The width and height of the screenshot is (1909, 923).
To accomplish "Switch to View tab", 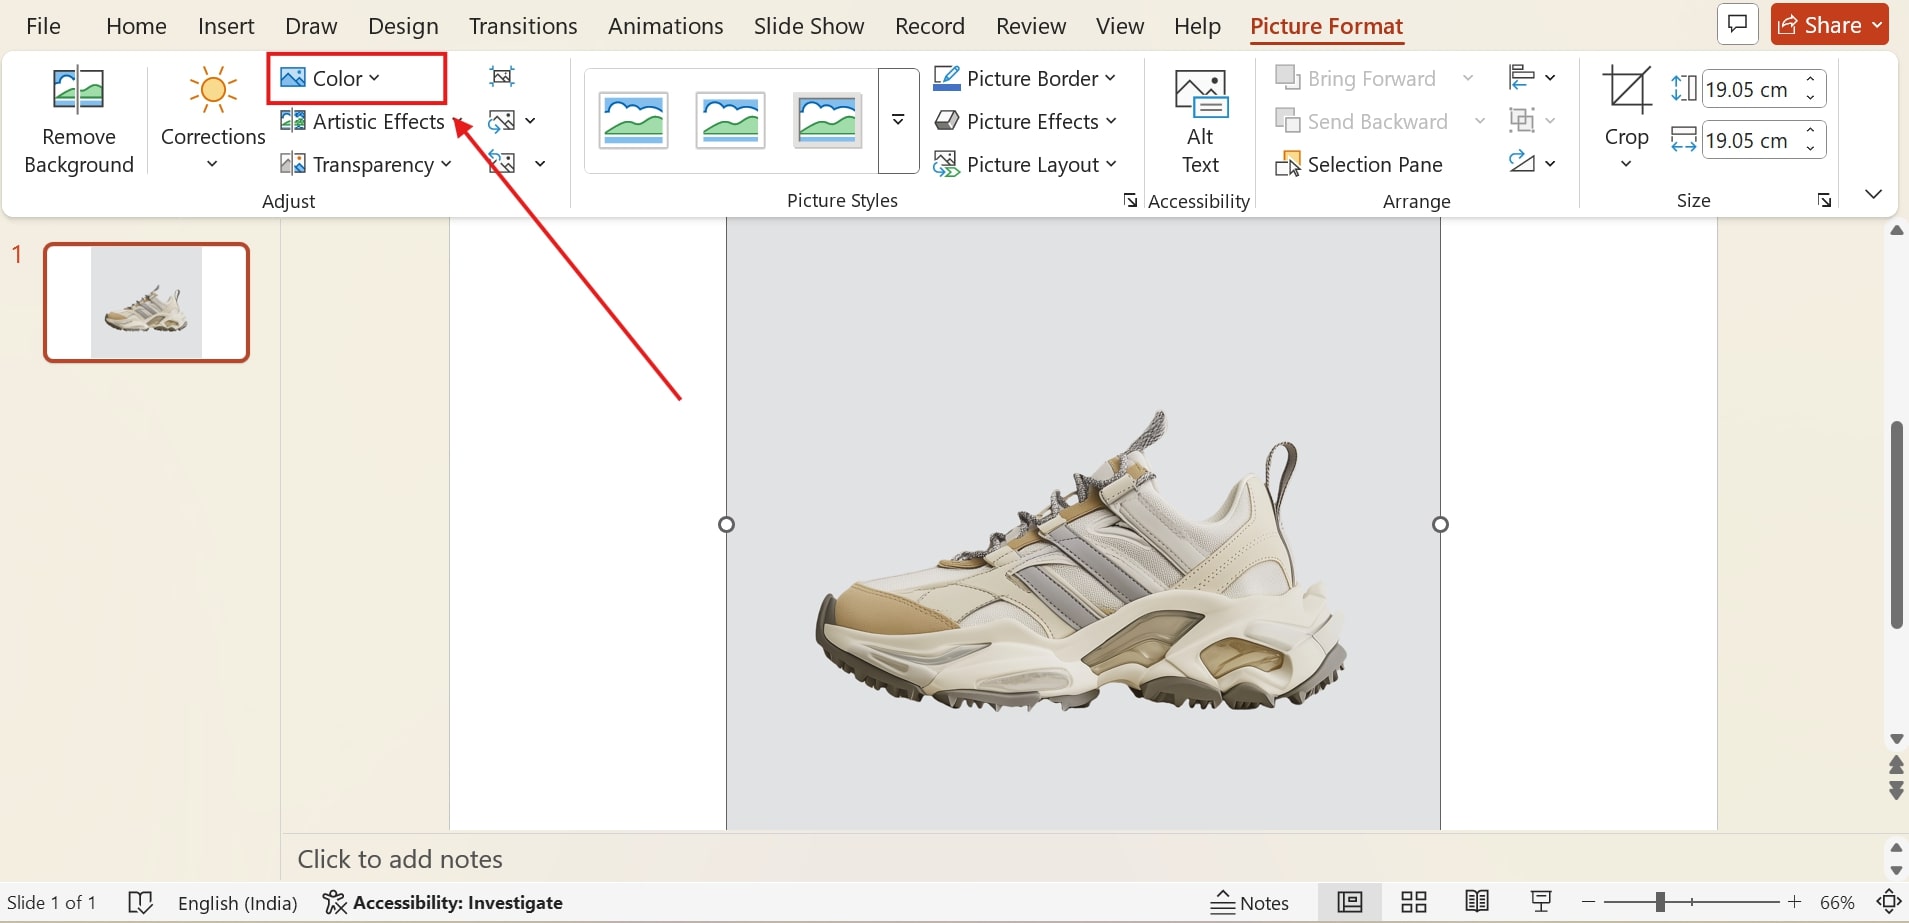I will pos(1120,26).
